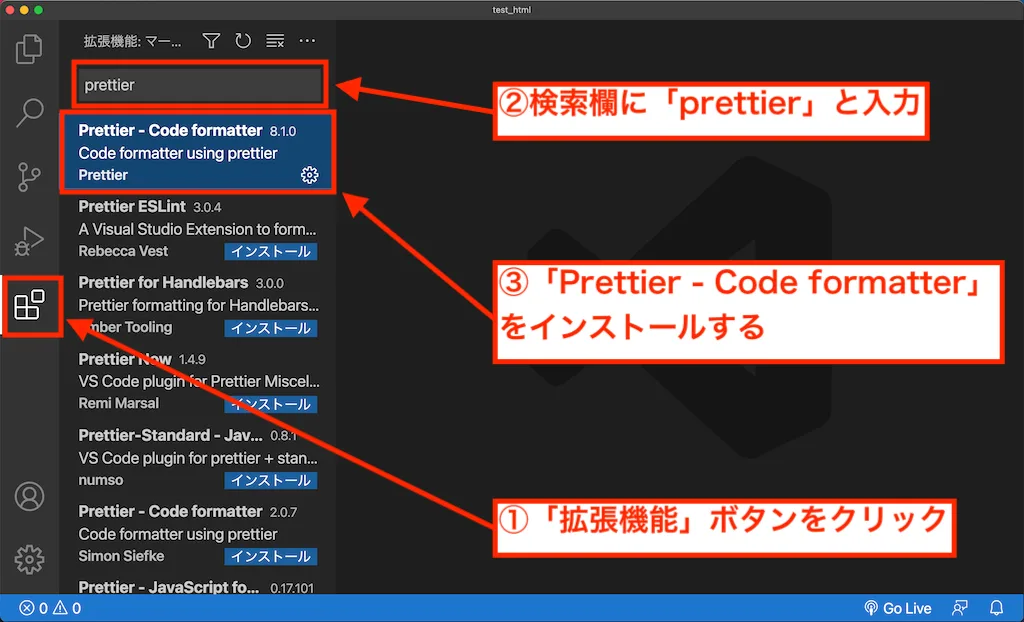Select the Prettier ESLint extension entry
Image resolution: width=1024 pixels, height=622 pixels.
tap(160, 228)
